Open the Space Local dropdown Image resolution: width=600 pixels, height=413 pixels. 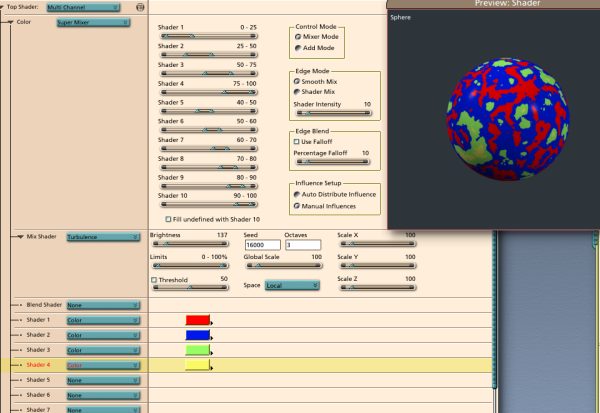pos(293,285)
